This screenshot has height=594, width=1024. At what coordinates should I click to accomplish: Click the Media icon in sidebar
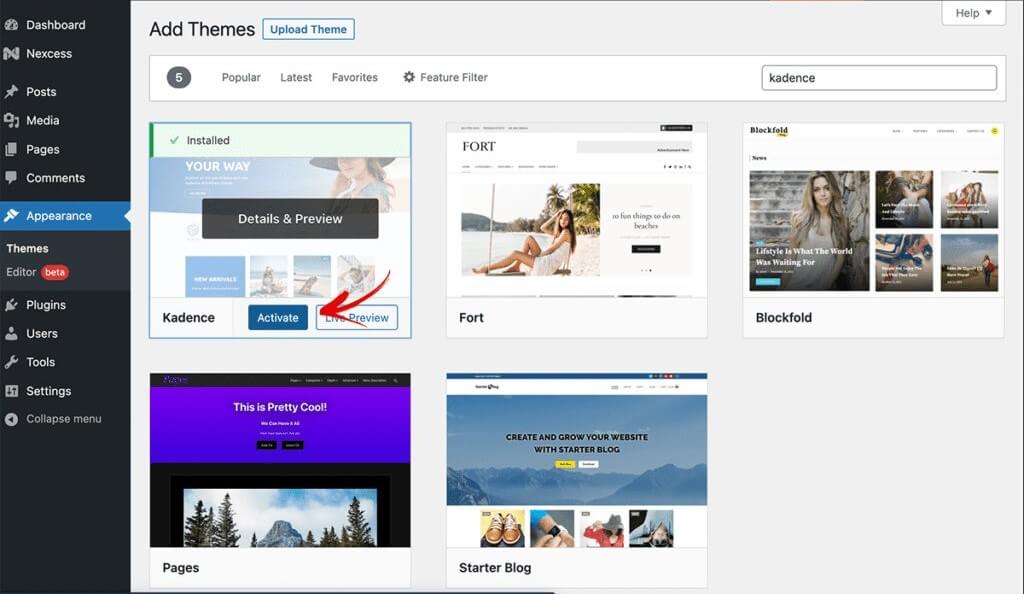pos(11,120)
